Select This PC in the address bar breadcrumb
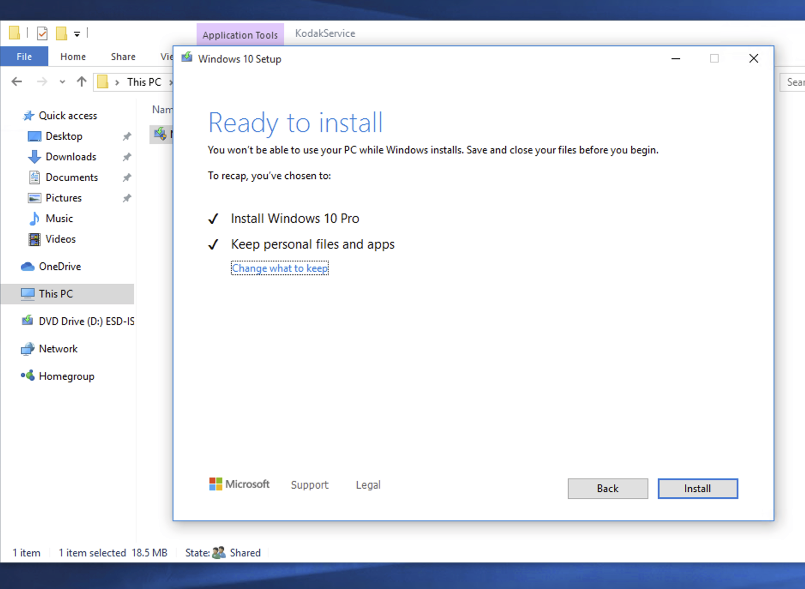The height and width of the screenshot is (589, 805). click(144, 82)
